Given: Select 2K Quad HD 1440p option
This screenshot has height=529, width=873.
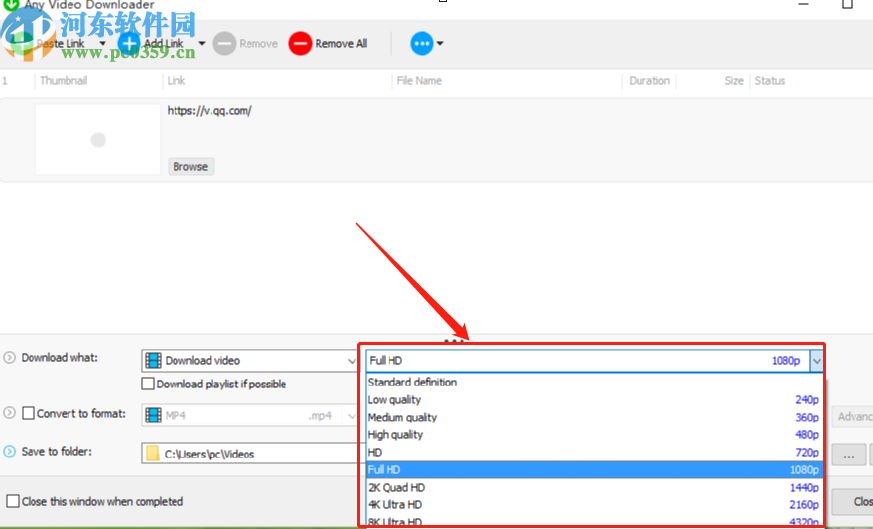Looking at the screenshot, I should [594, 487].
